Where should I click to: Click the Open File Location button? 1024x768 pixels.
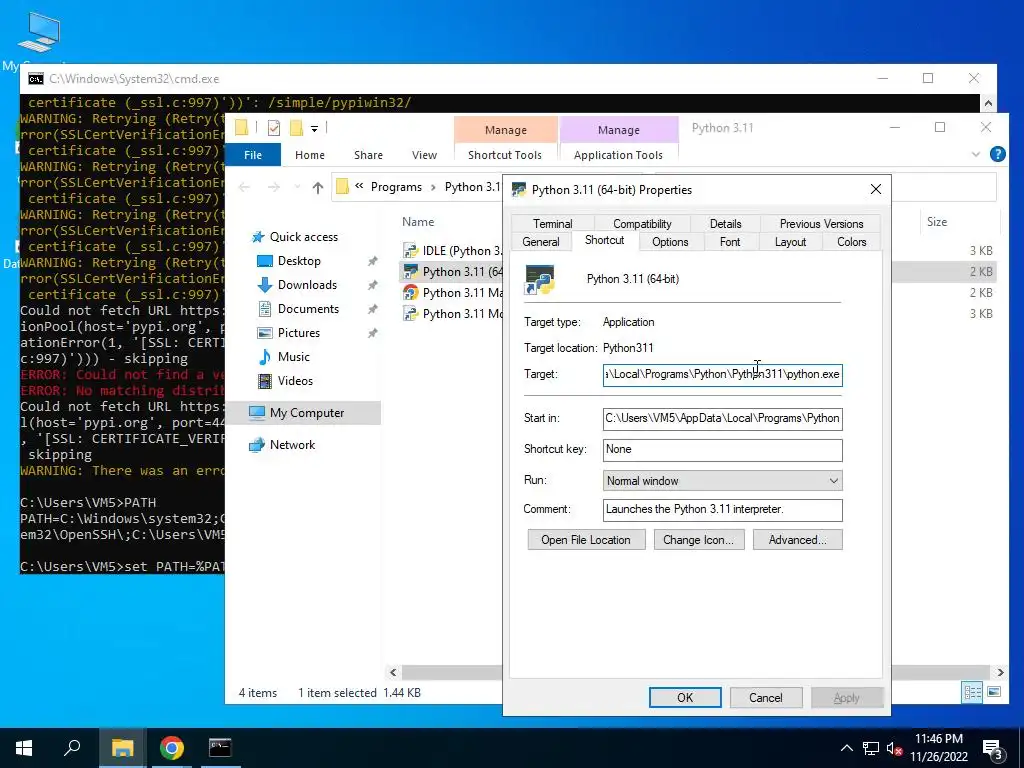click(586, 539)
